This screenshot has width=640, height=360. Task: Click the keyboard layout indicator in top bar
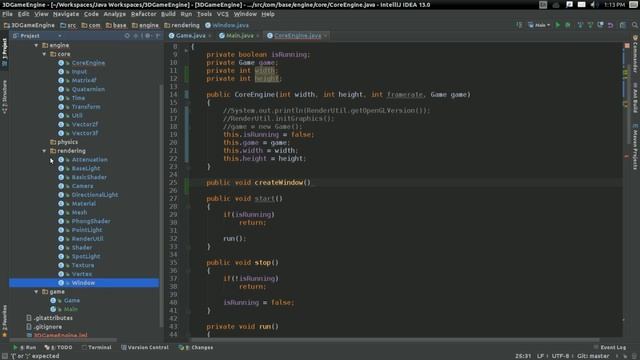[543, 4]
